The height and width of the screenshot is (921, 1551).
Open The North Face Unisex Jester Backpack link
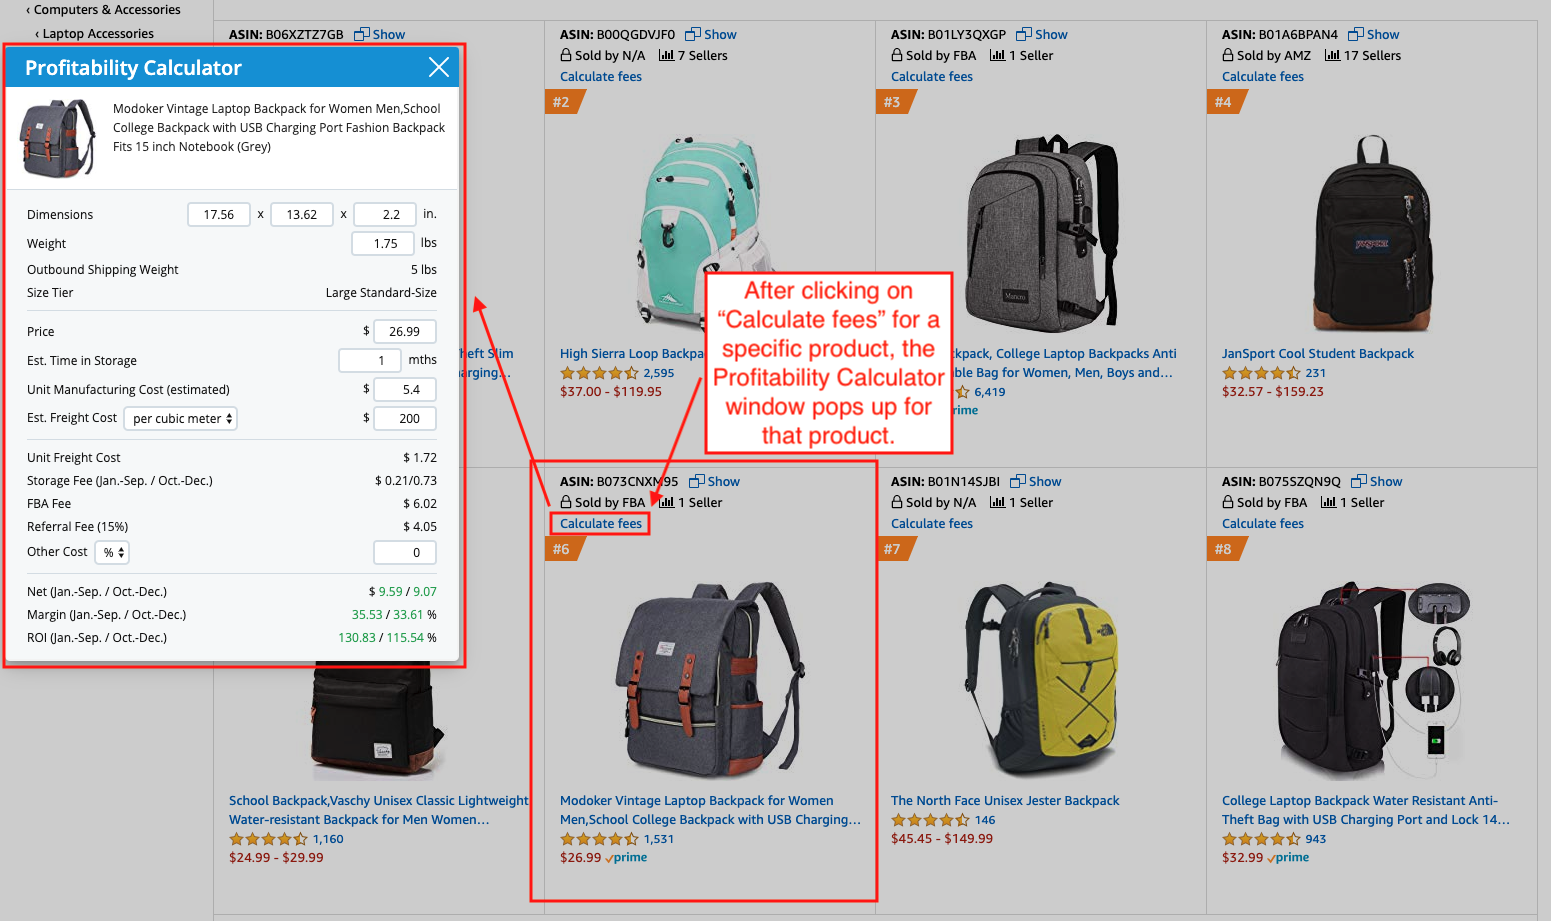coord(1005,800)
